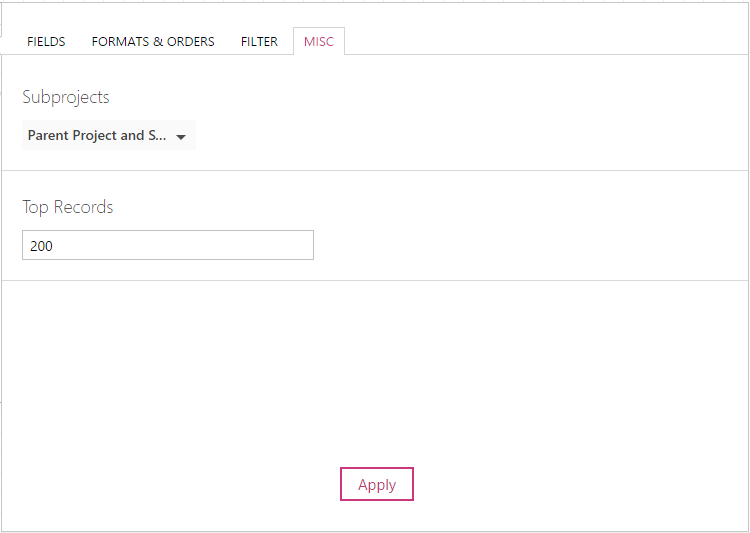The height and width of the screenshot is (533, 750).
Task: Place cursor after the 200 value
Action: pyautogui.click(x=54, y=246)
